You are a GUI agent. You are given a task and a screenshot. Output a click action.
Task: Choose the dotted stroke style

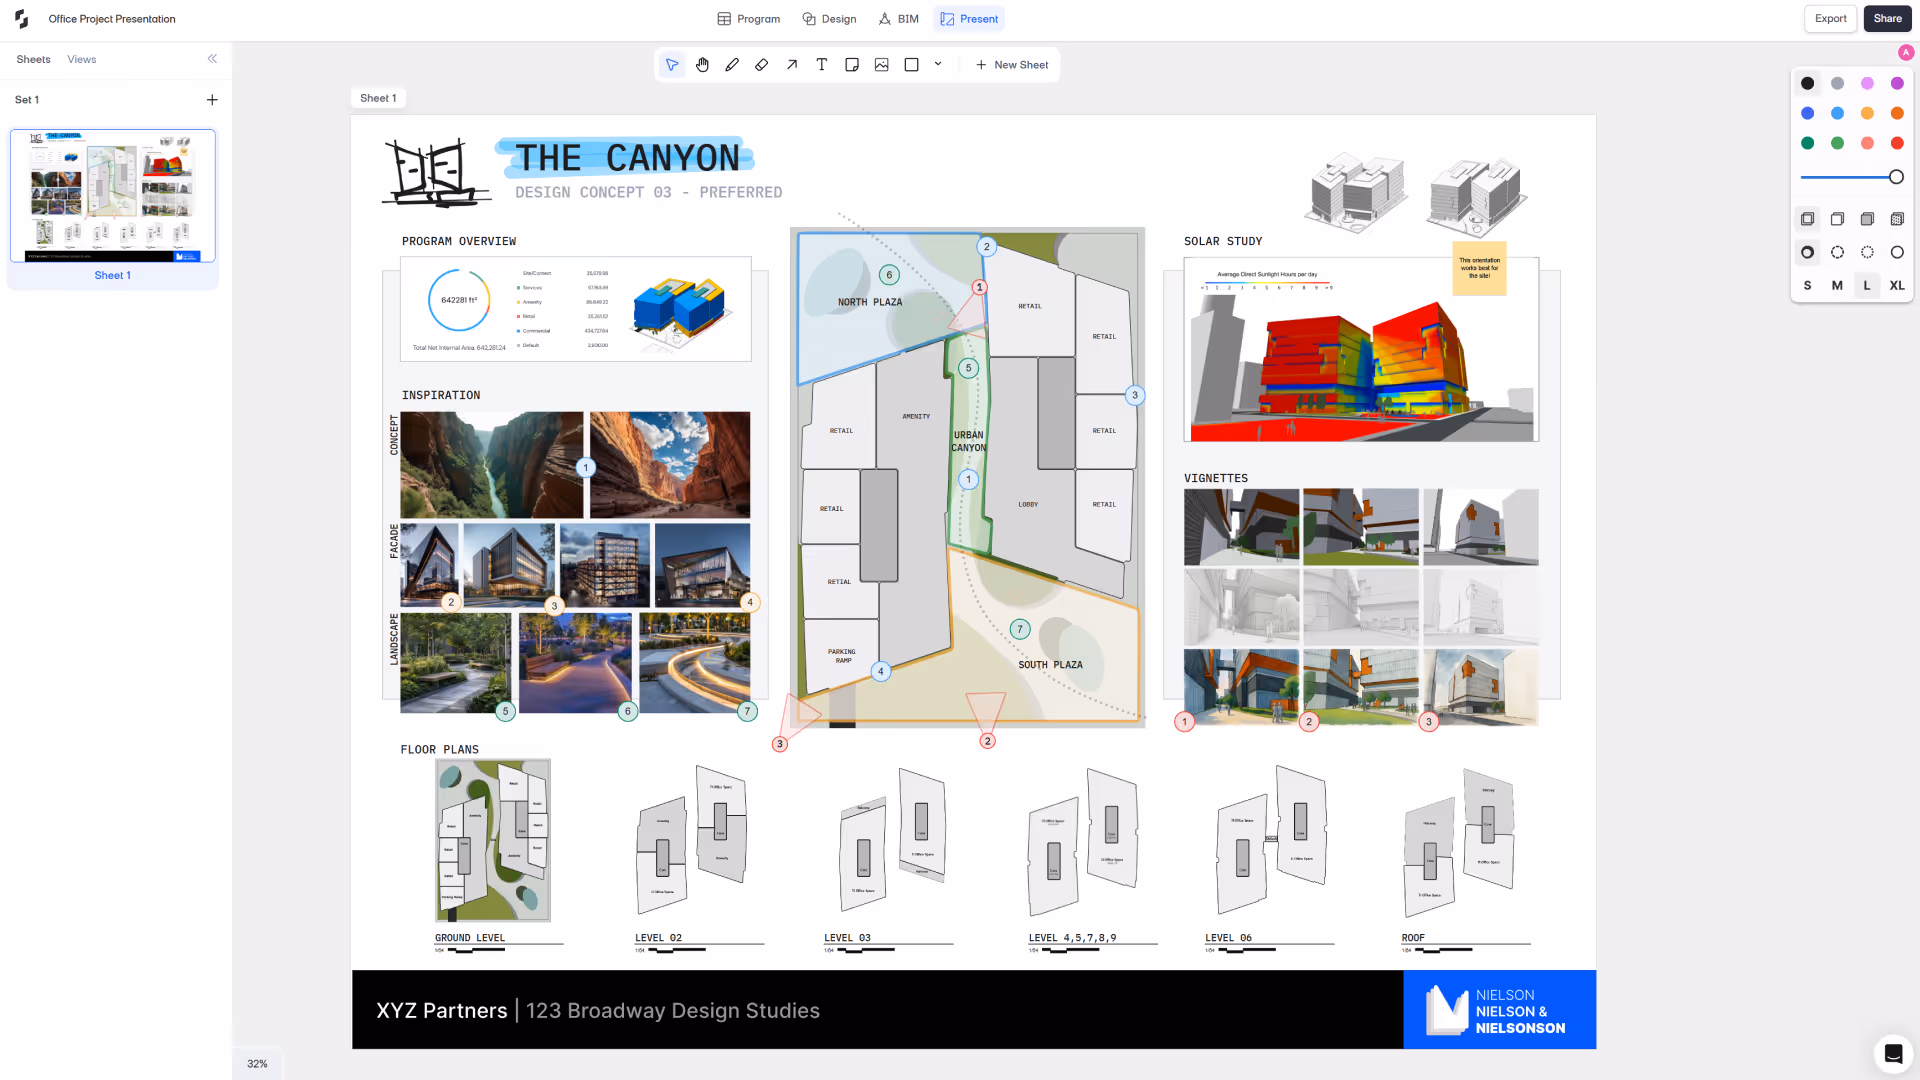coord(1868,253)
